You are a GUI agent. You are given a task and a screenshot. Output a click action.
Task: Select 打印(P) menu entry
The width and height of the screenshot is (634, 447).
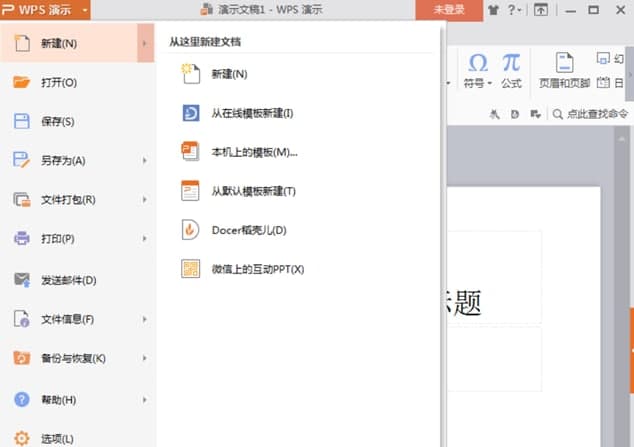click(58, 239)
